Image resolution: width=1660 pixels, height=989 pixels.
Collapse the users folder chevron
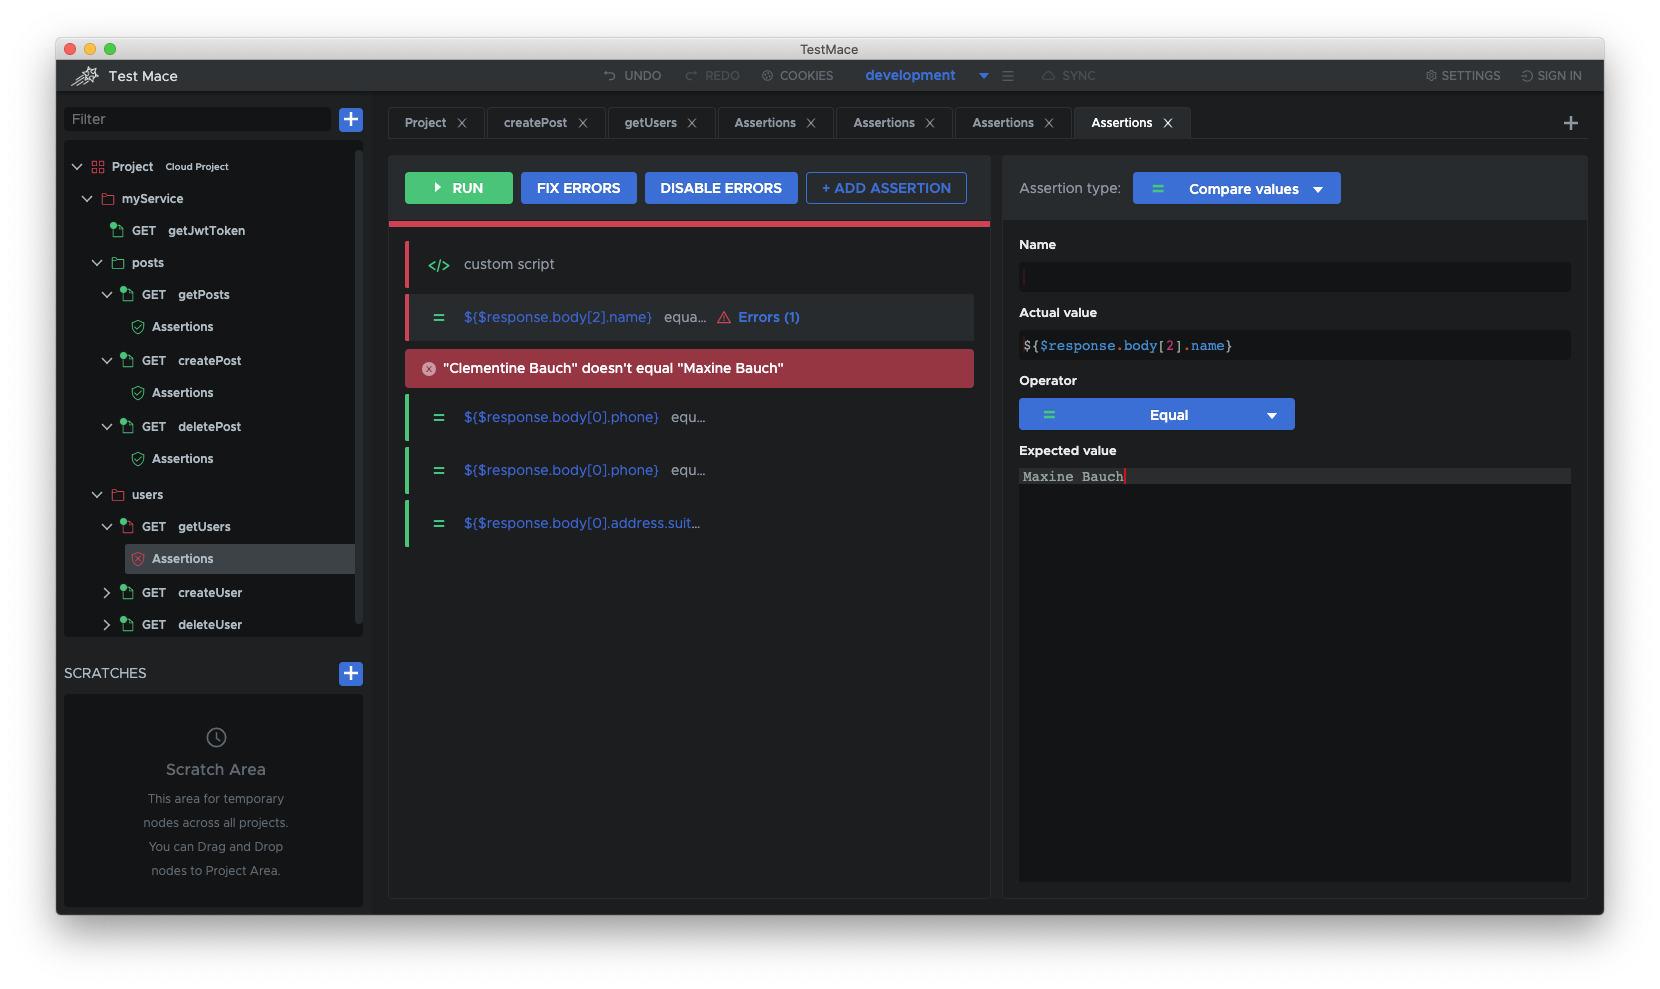pos(97,495)
